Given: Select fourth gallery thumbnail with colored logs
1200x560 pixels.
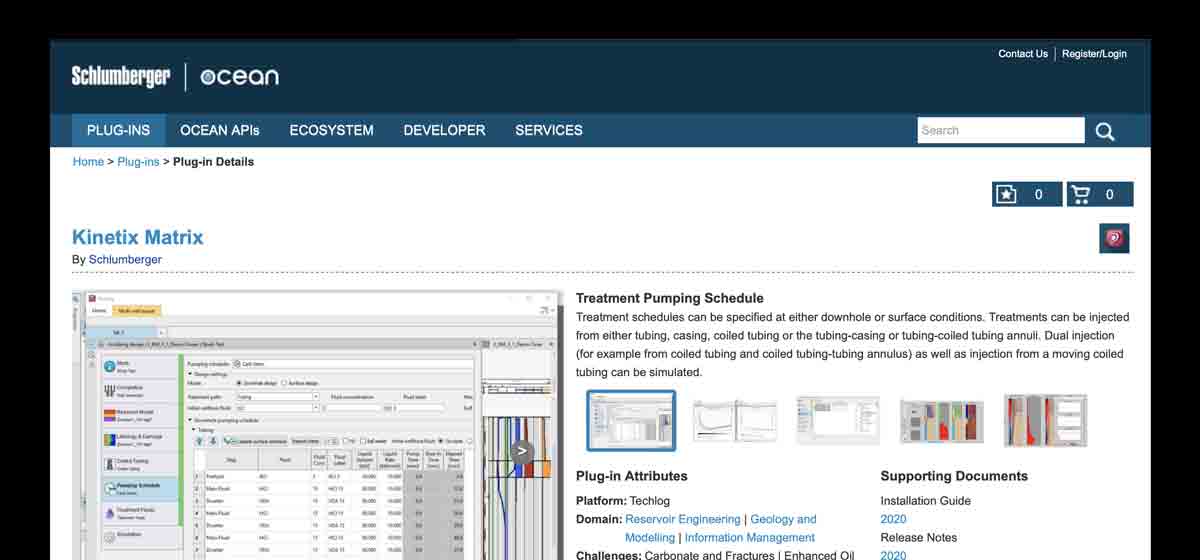Looking at the screenshot, I should 942,421.
